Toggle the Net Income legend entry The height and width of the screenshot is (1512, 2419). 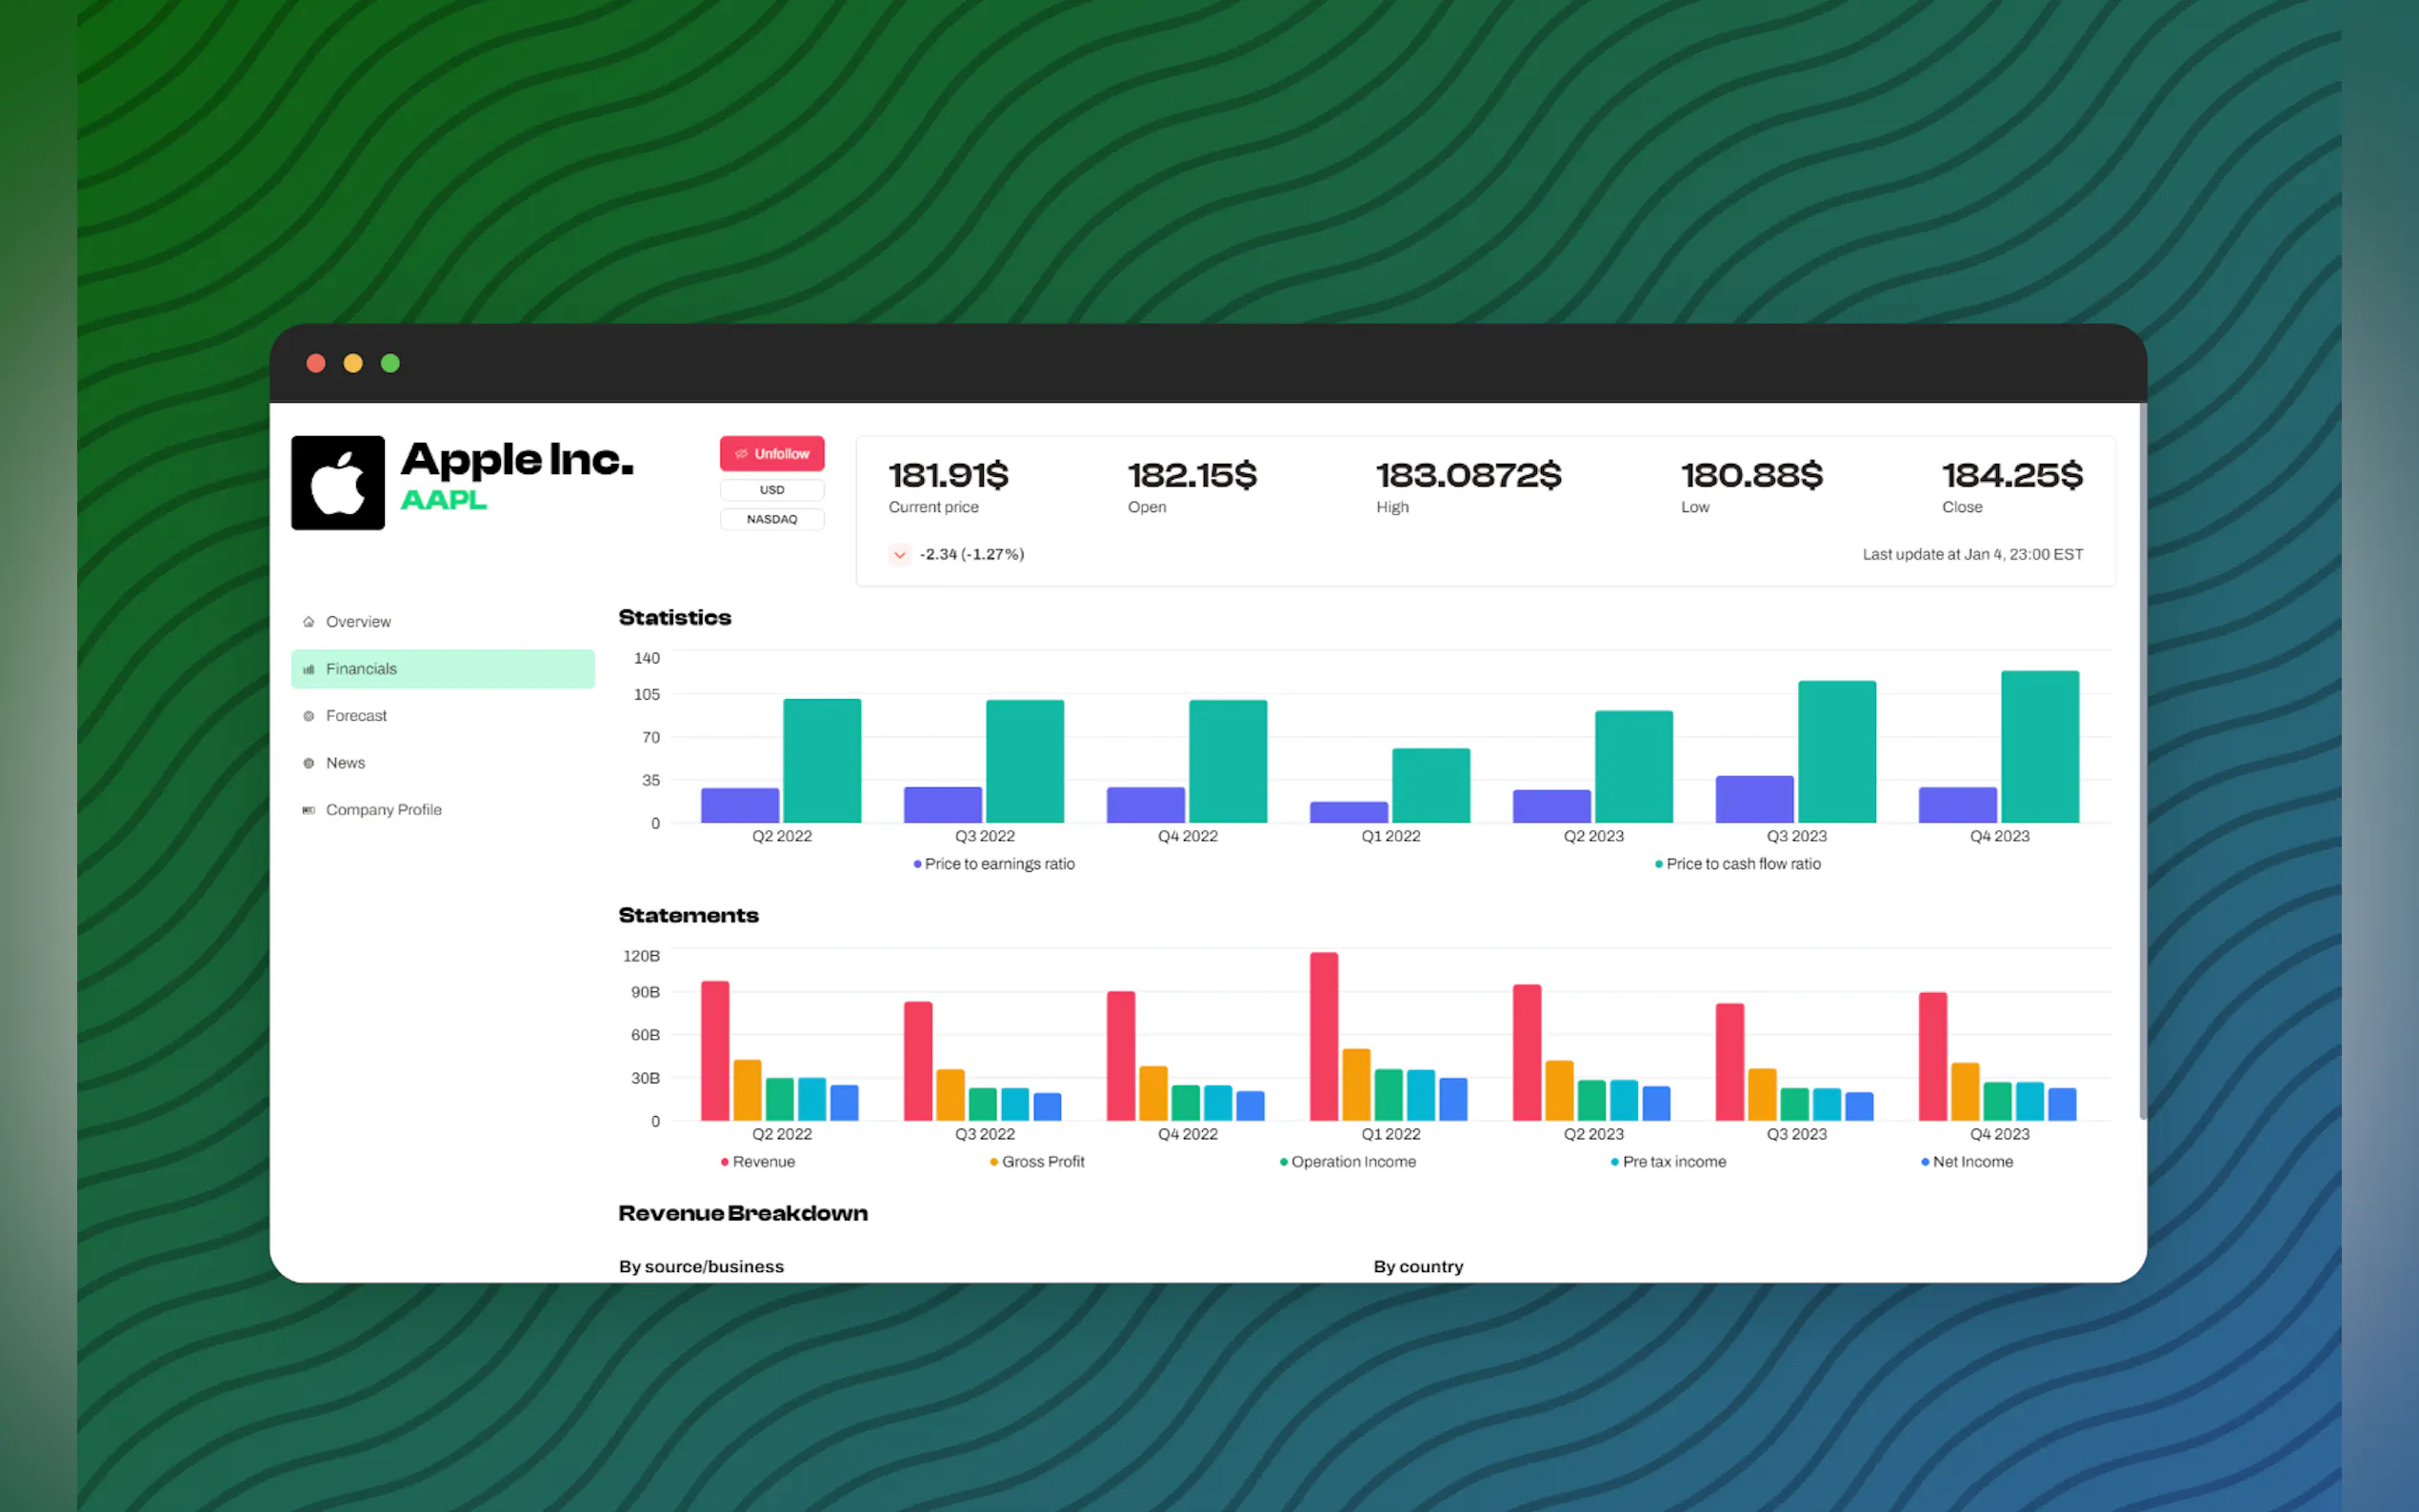pyautogui.click(x=1966, y=1162)
